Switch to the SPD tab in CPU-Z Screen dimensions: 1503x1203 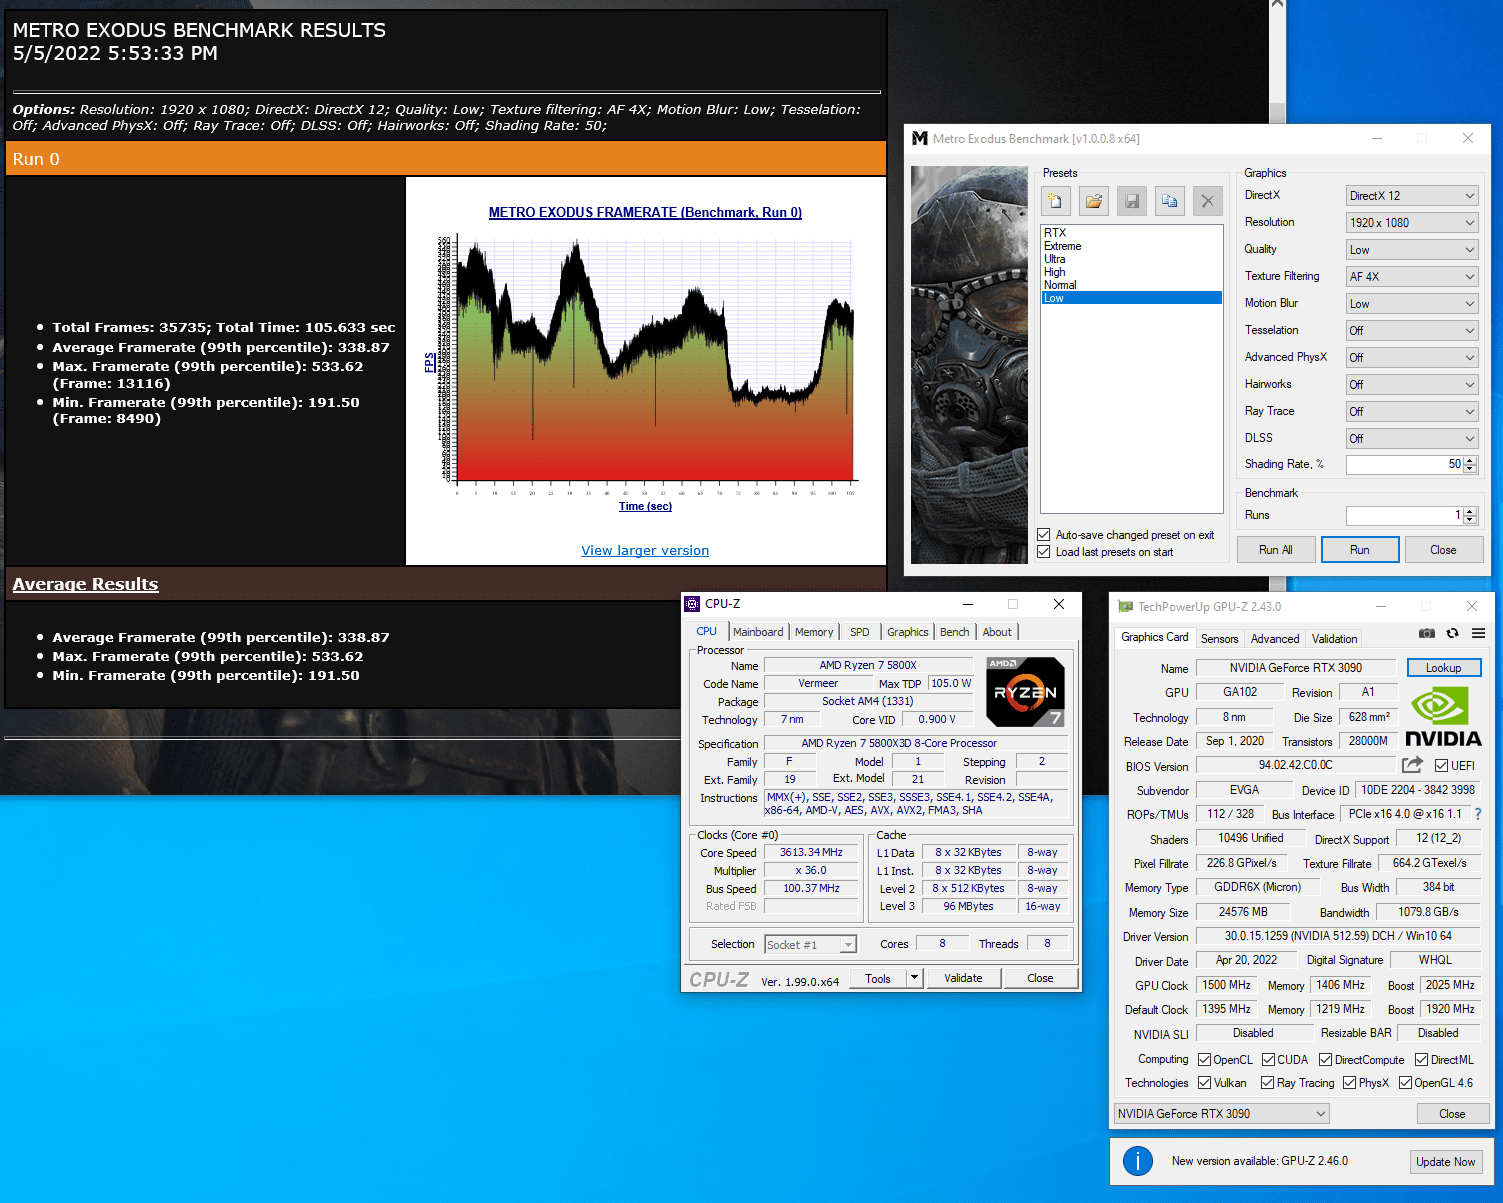[x=860, y=632]
